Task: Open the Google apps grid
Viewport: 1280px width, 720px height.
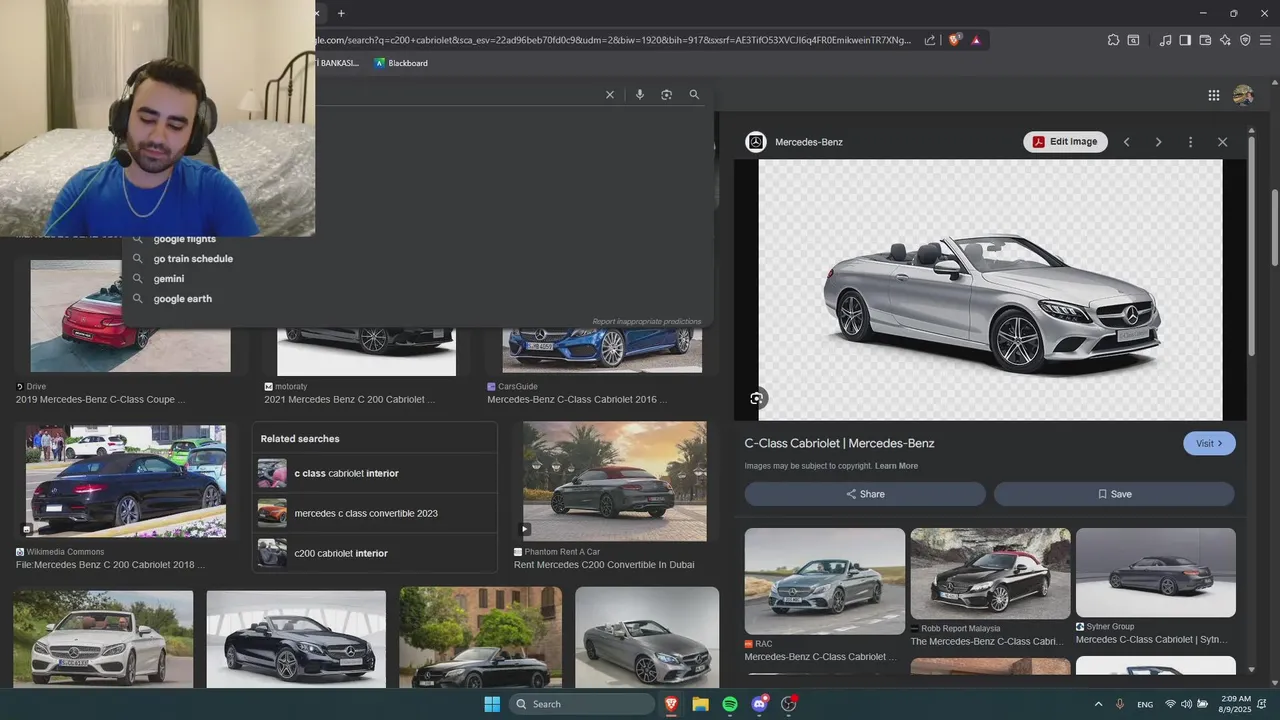Action: (1213, 95)
